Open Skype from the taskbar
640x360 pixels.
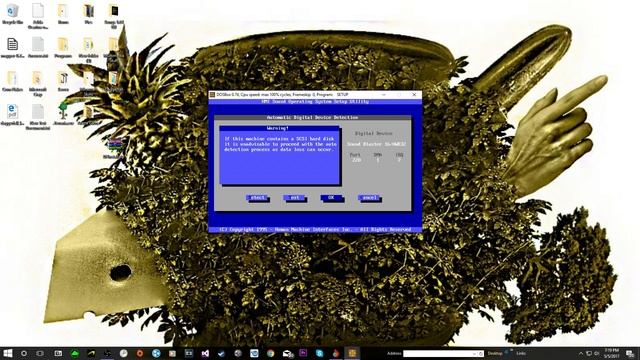point(319,353)
